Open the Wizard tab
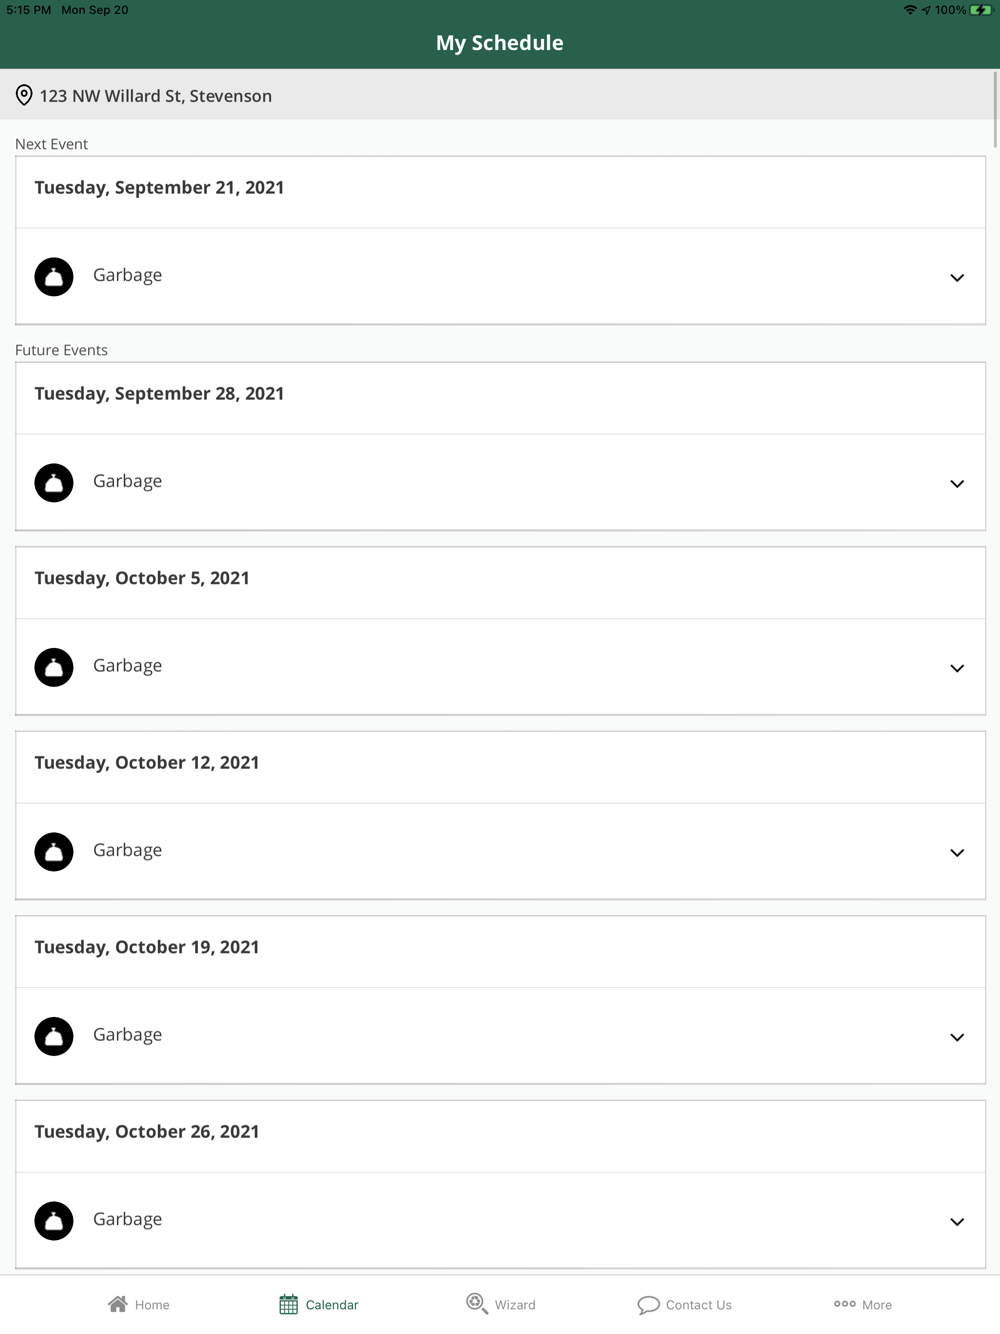Screen dimensions: 1000x1334 click(x=501, y=1304)
